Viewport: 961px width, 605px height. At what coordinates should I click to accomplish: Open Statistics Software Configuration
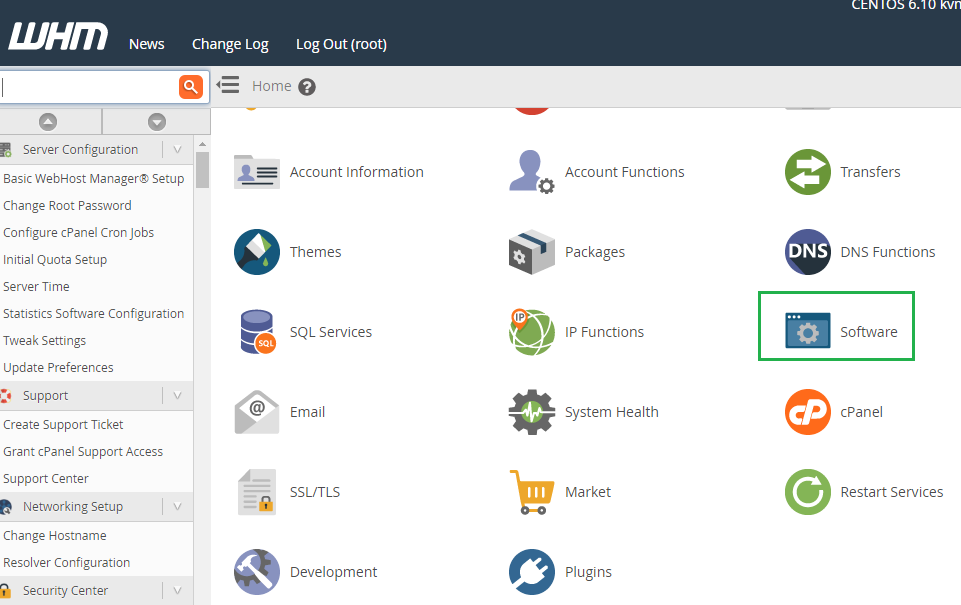(x=94, y=314)
